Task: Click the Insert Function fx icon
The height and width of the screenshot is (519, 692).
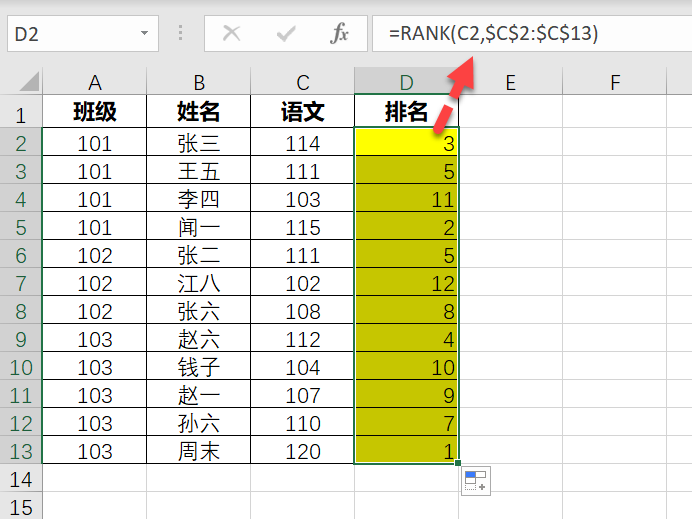Action: pos(339,33)
